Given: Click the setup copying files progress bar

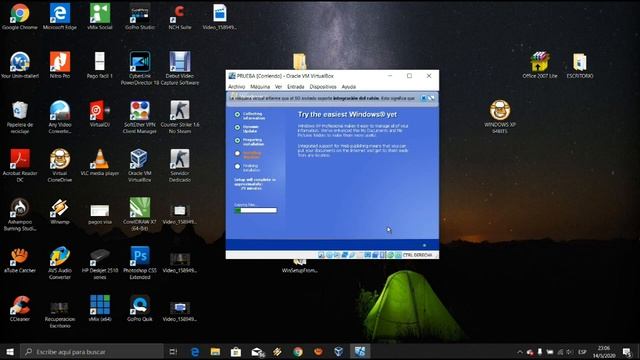Looking at the screenshot, I should 256,210.
